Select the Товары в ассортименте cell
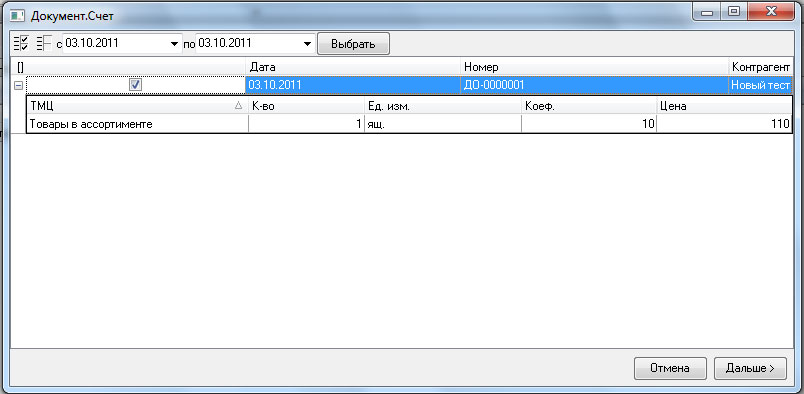Viewport: 804px width, 394px height. coord(137,124)
